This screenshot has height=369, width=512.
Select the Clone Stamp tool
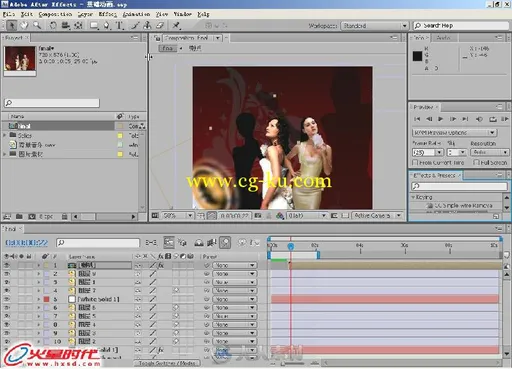(x=147, y=25)
